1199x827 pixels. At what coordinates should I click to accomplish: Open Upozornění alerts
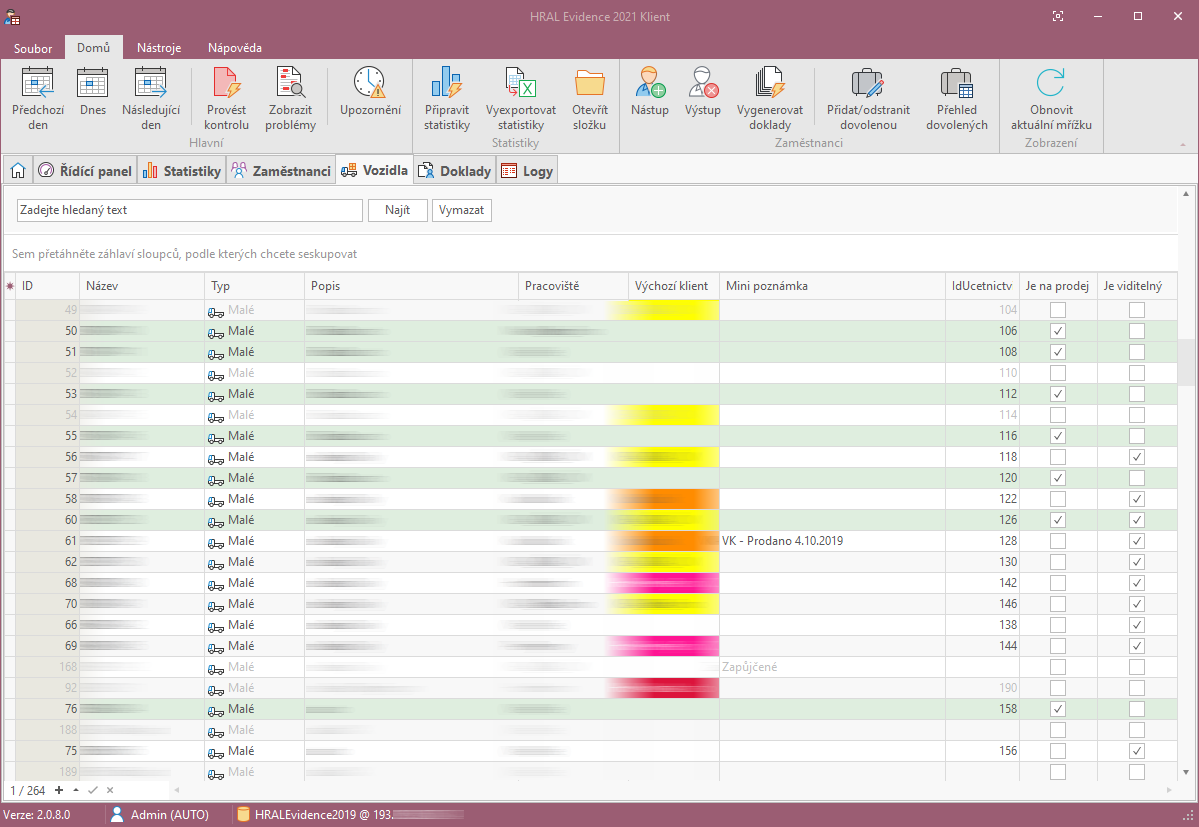coord(370,92)
